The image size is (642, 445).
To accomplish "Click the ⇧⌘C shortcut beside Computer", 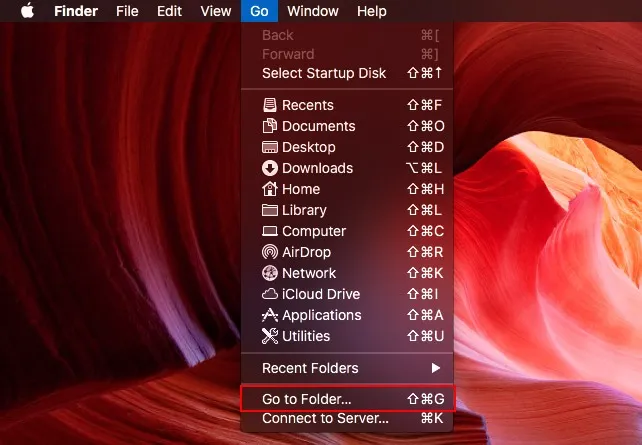I will [425, 231].
